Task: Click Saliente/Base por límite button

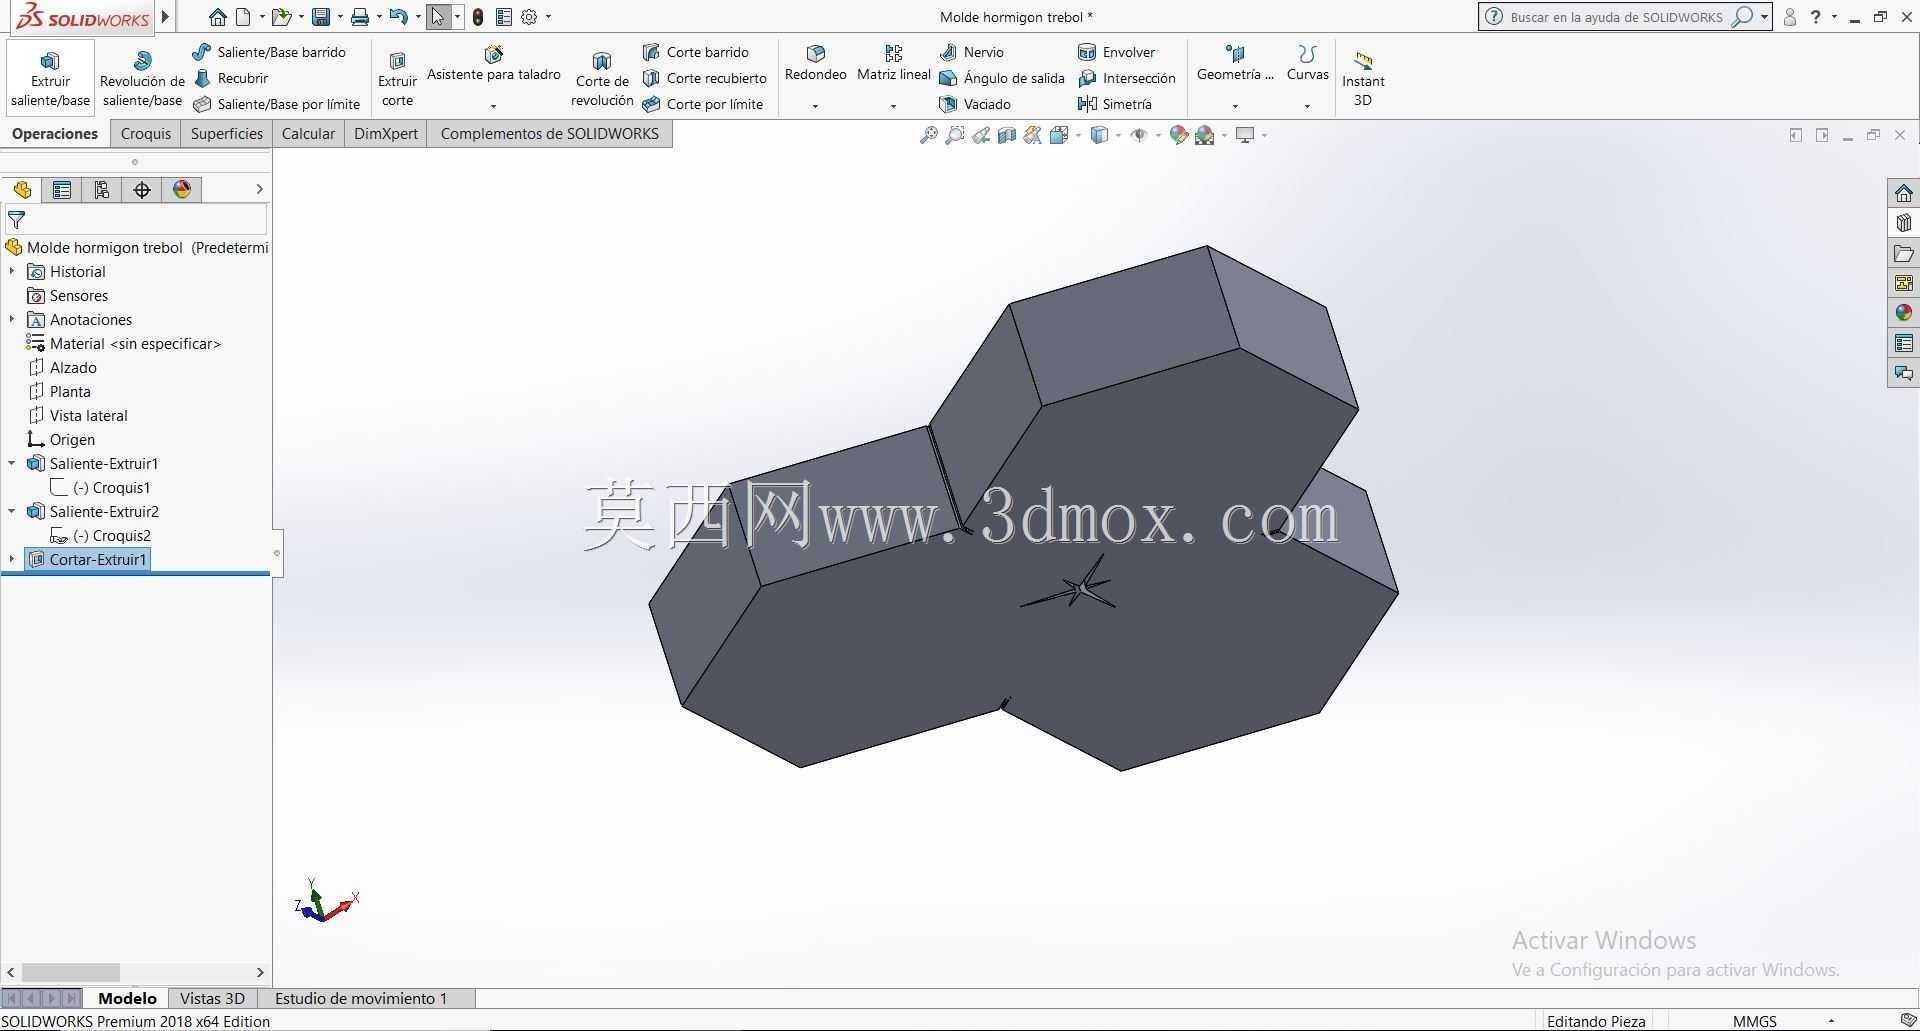Action: [276, 104]
